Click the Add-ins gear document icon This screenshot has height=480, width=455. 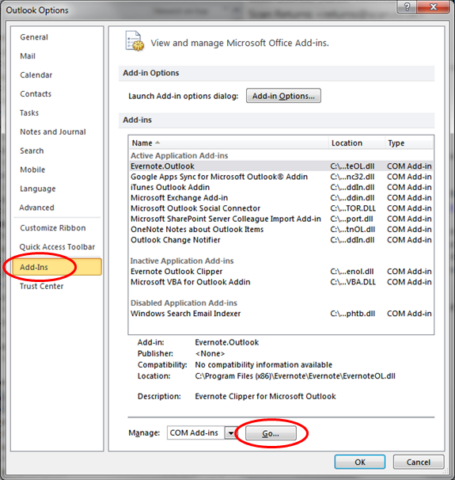tap(134, 41)
